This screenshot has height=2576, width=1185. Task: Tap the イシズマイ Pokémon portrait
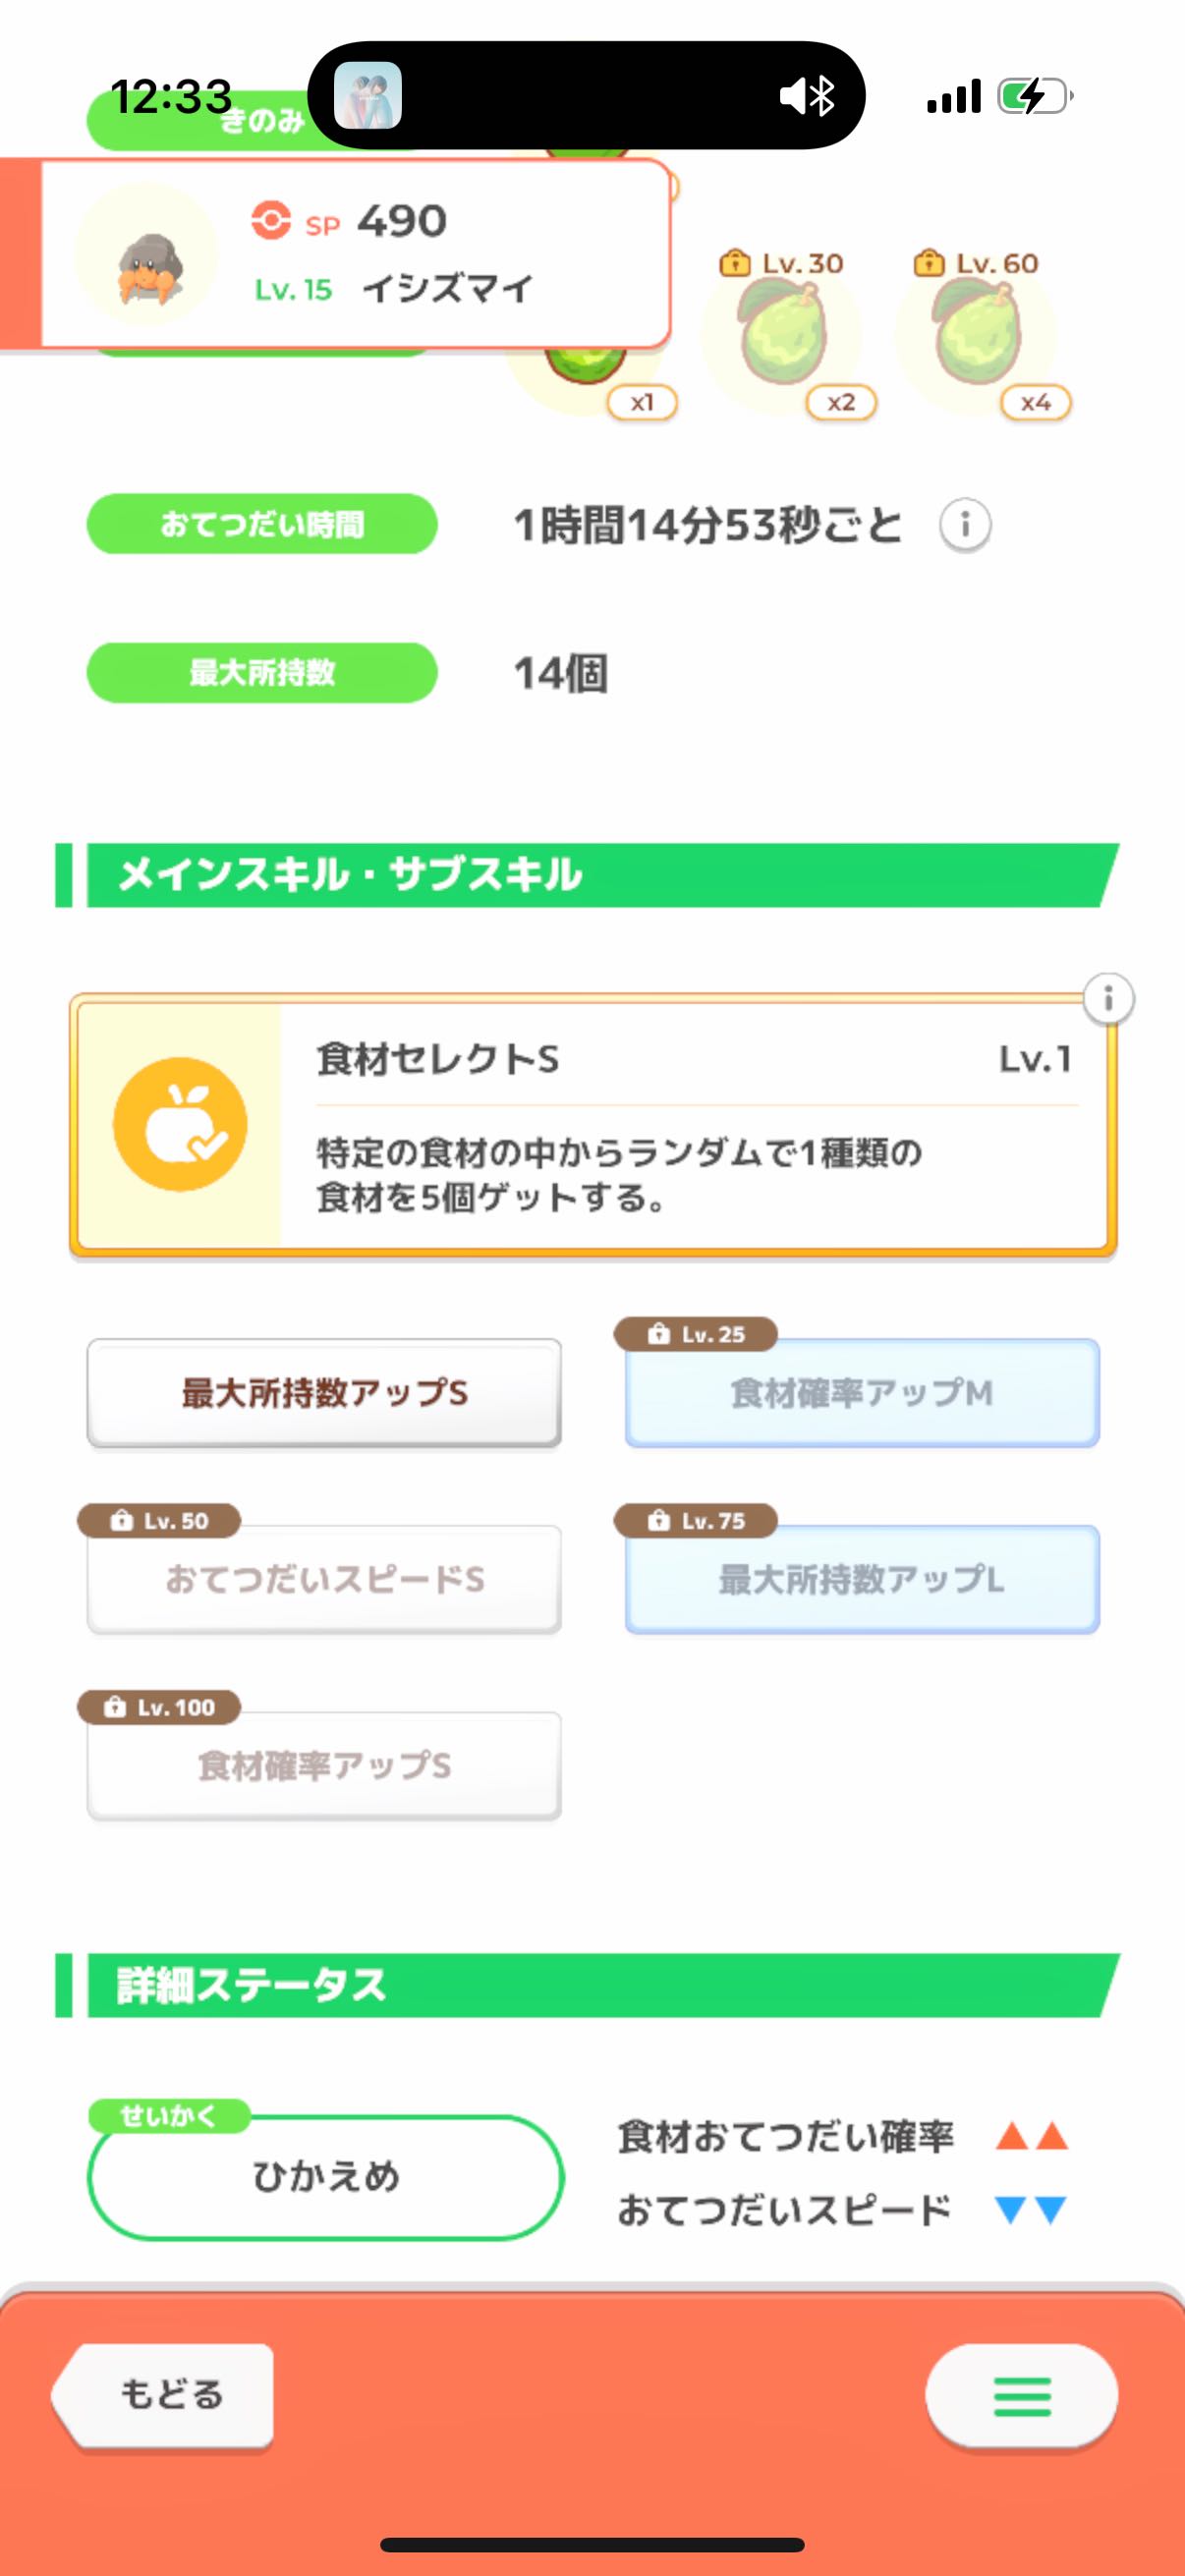coord(148,256)
